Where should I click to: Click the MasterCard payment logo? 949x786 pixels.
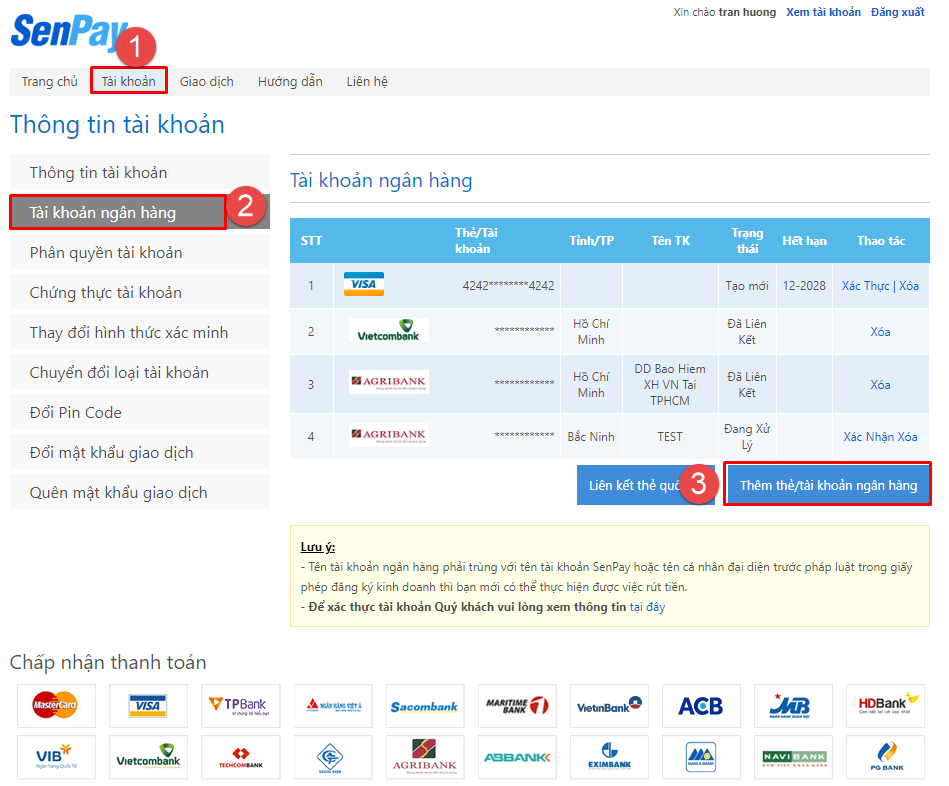click(x=56, y=705)
